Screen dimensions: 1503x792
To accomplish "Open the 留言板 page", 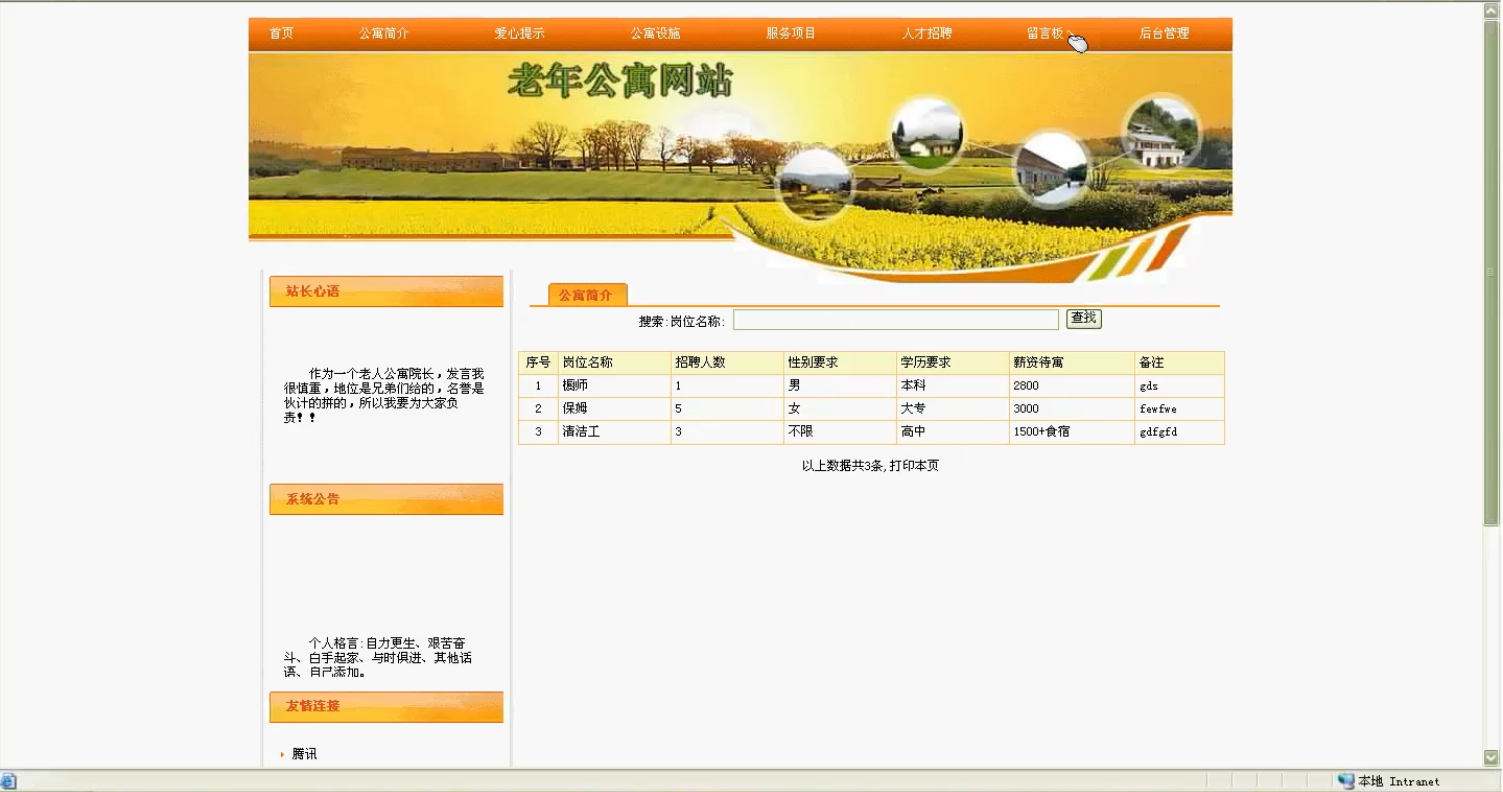I will tap(1045, 33).
